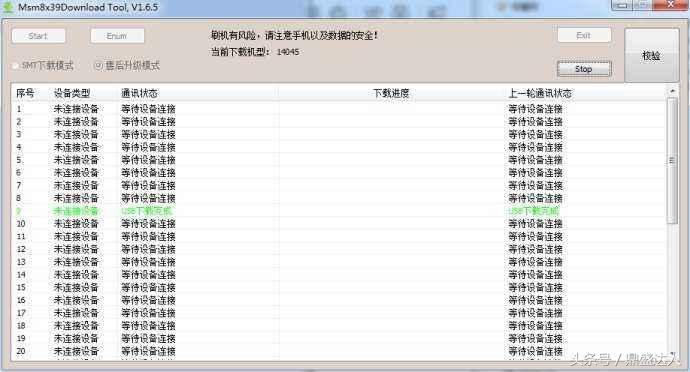Image resolution: width=690 pixels, height=372 pixels.
Task: Click the model number 14045 text
Action: point(288,52)
